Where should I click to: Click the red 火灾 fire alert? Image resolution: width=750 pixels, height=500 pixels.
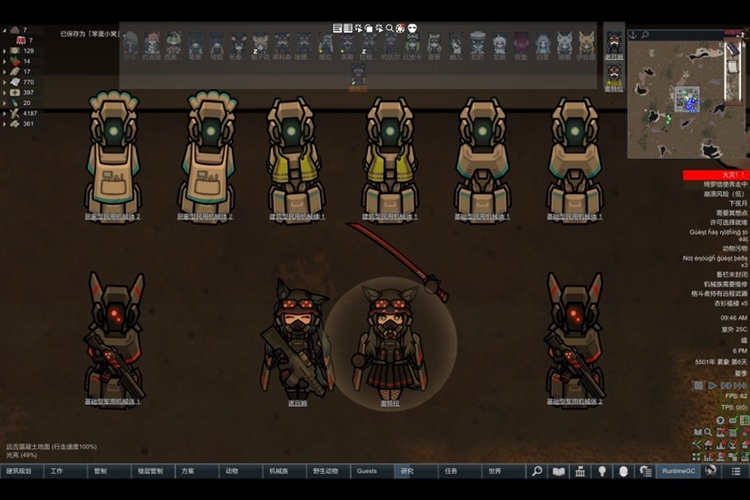pos(715,175)
